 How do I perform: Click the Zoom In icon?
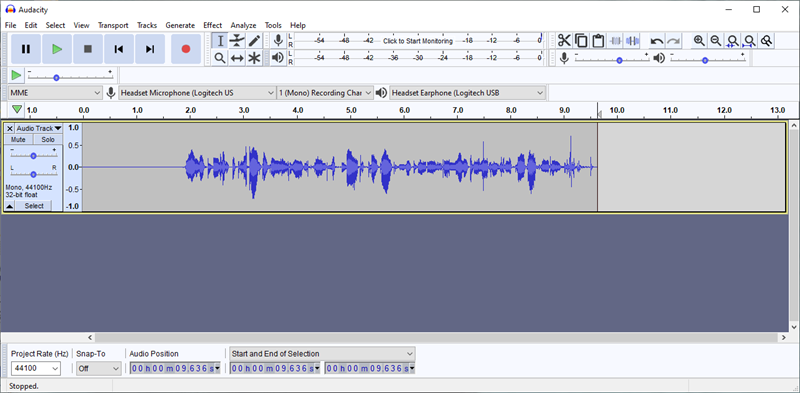[699, 41]
